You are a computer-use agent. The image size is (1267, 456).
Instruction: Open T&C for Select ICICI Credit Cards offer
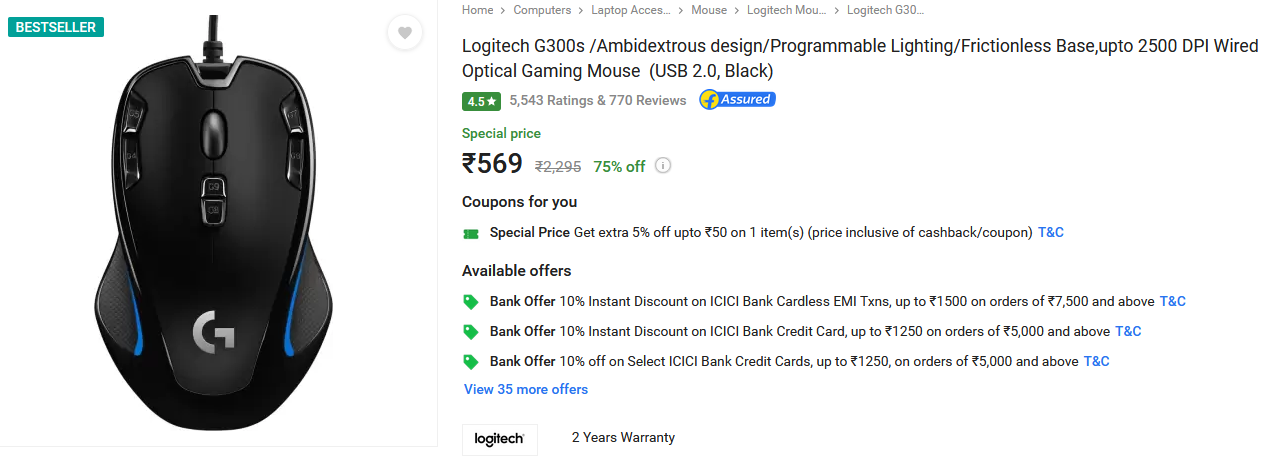[1096, 361]
